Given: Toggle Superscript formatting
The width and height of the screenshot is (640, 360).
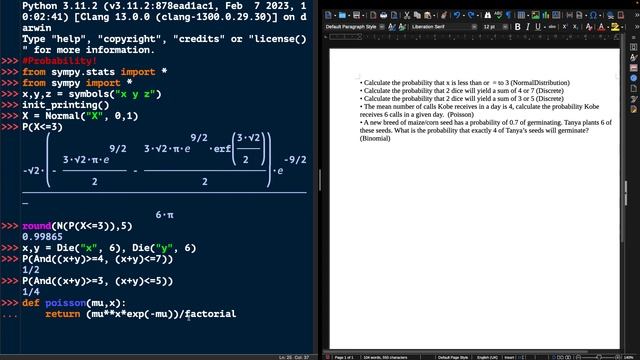Looking at the screenshot, I should point(565,27).
